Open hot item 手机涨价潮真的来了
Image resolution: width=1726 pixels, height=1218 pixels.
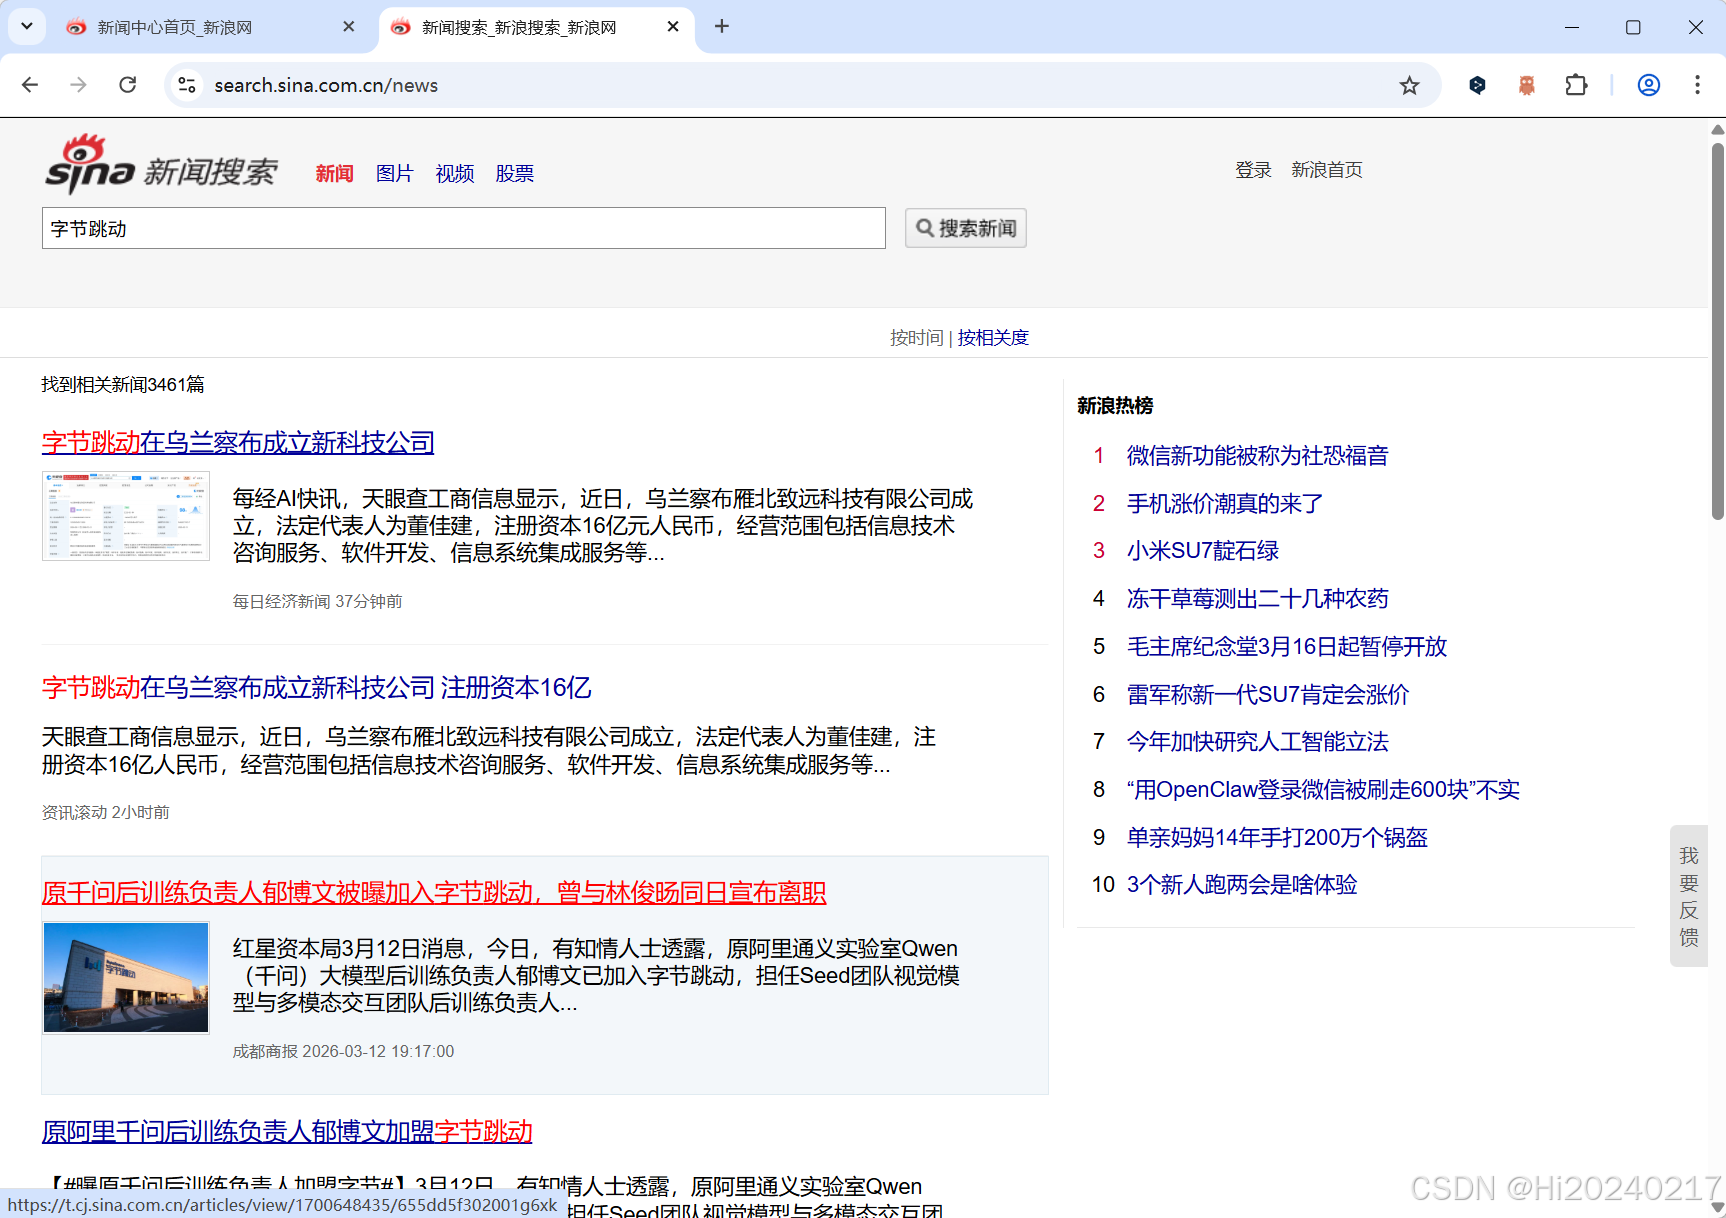coord(1225,503)
